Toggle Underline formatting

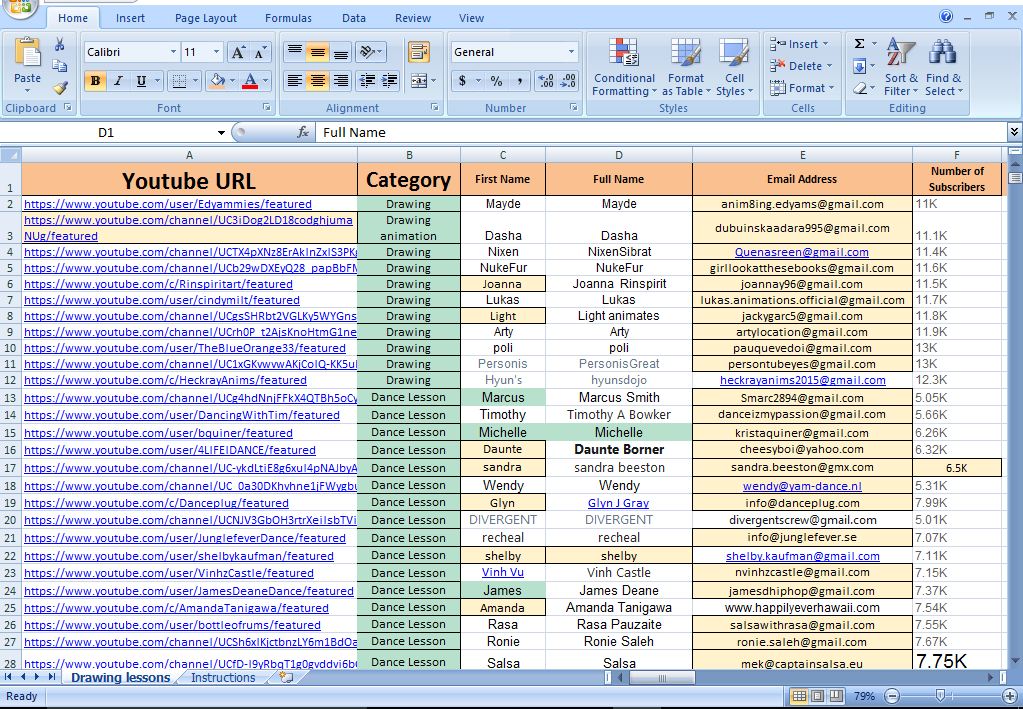(141, 81)
